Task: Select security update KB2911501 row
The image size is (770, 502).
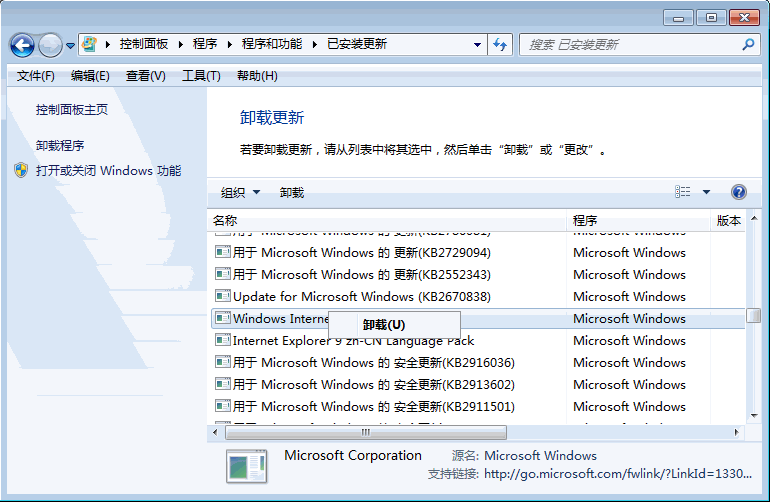Action: [479, 407]
